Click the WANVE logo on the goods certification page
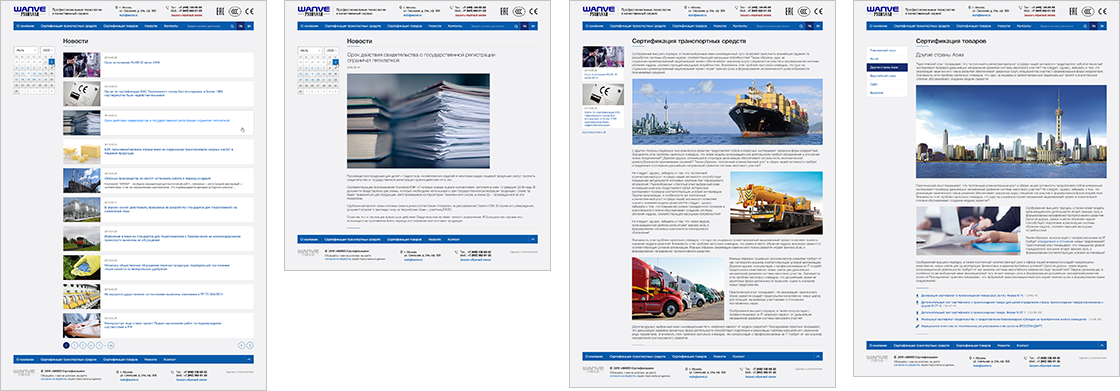The image size is (1120, 391). tap(883, 11)
